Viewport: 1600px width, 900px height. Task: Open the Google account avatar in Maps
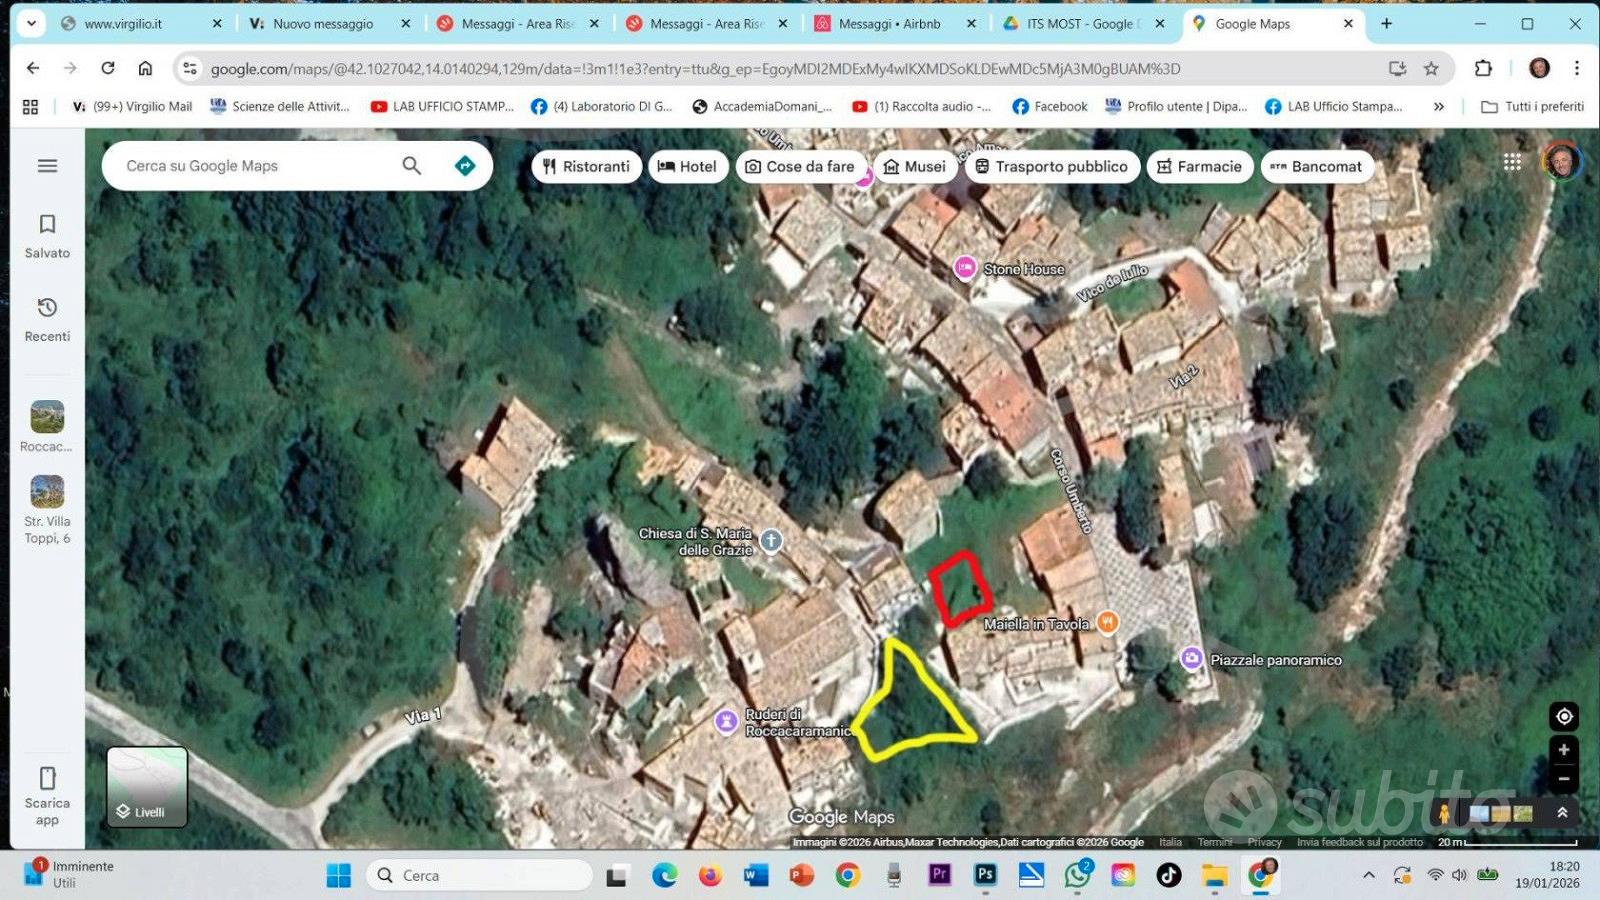tap(1561, 162)
